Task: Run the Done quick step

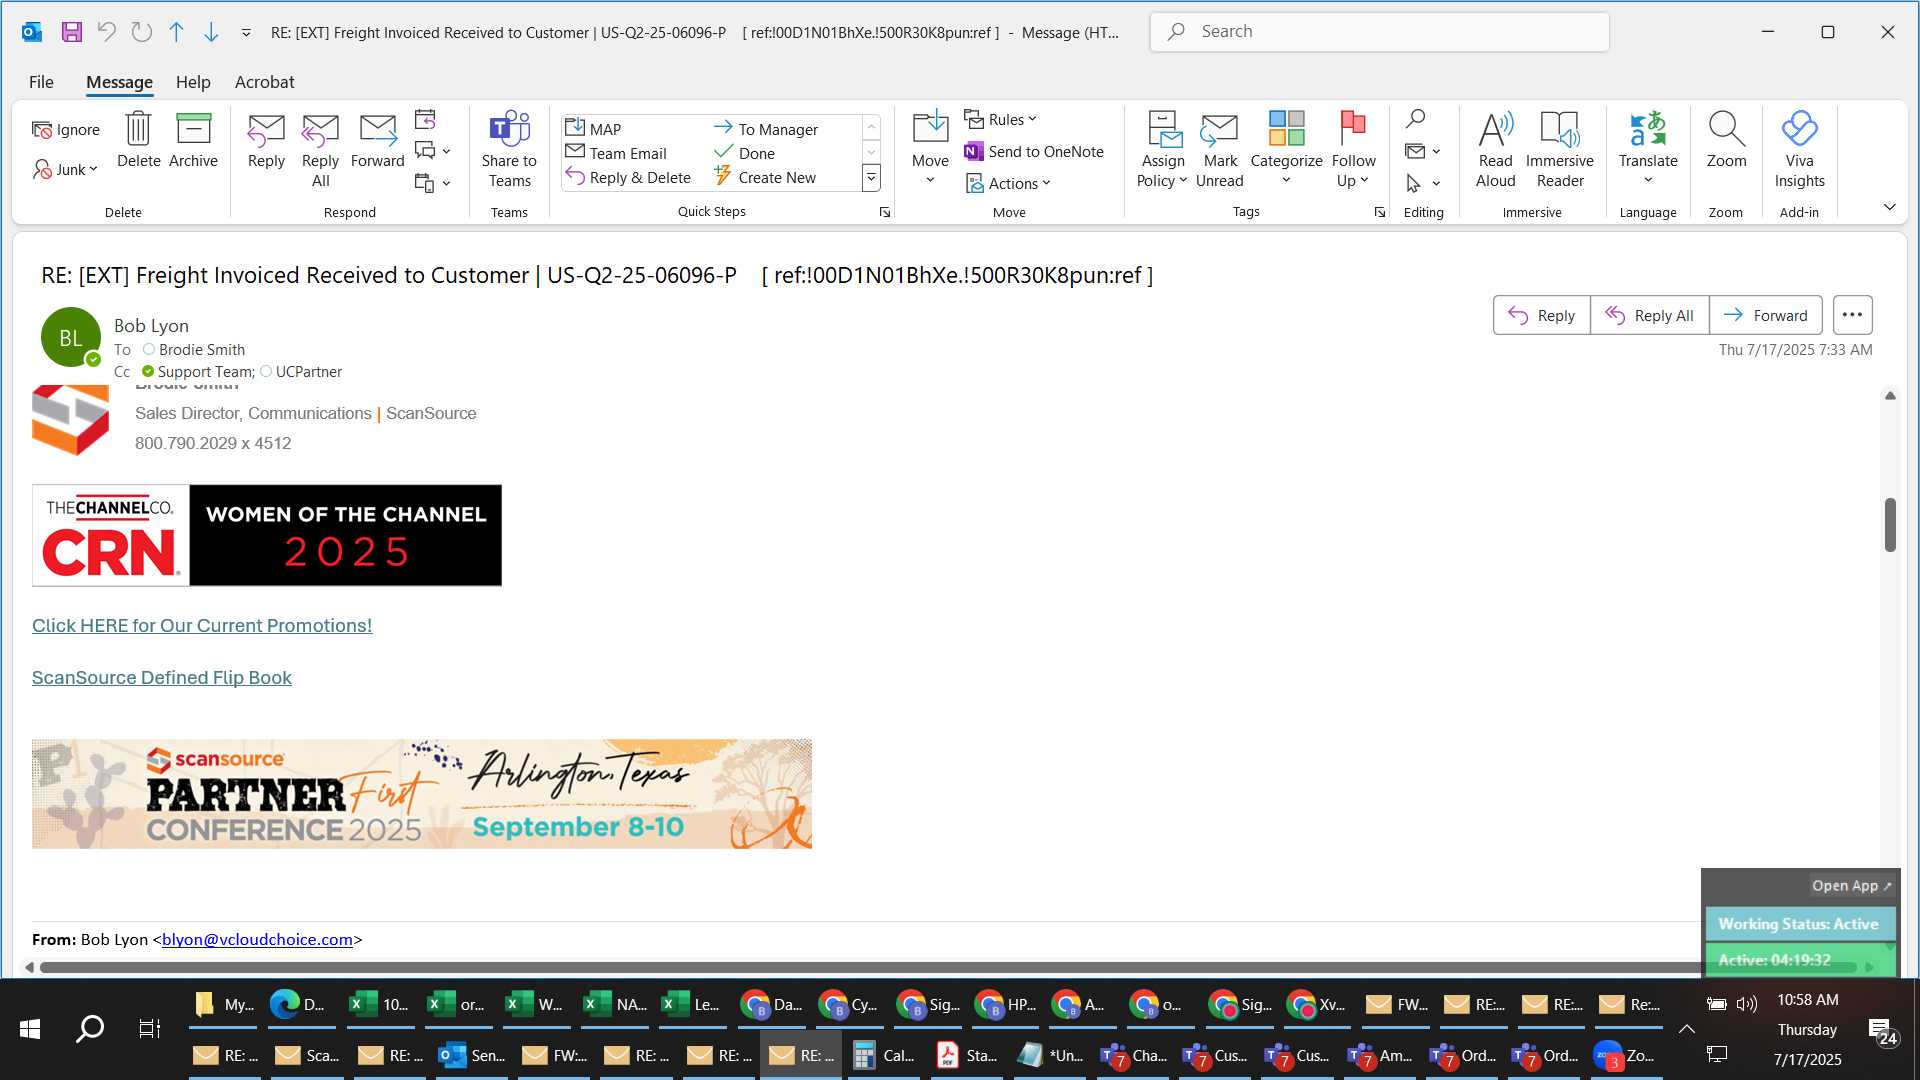Action: click(745, 152)
